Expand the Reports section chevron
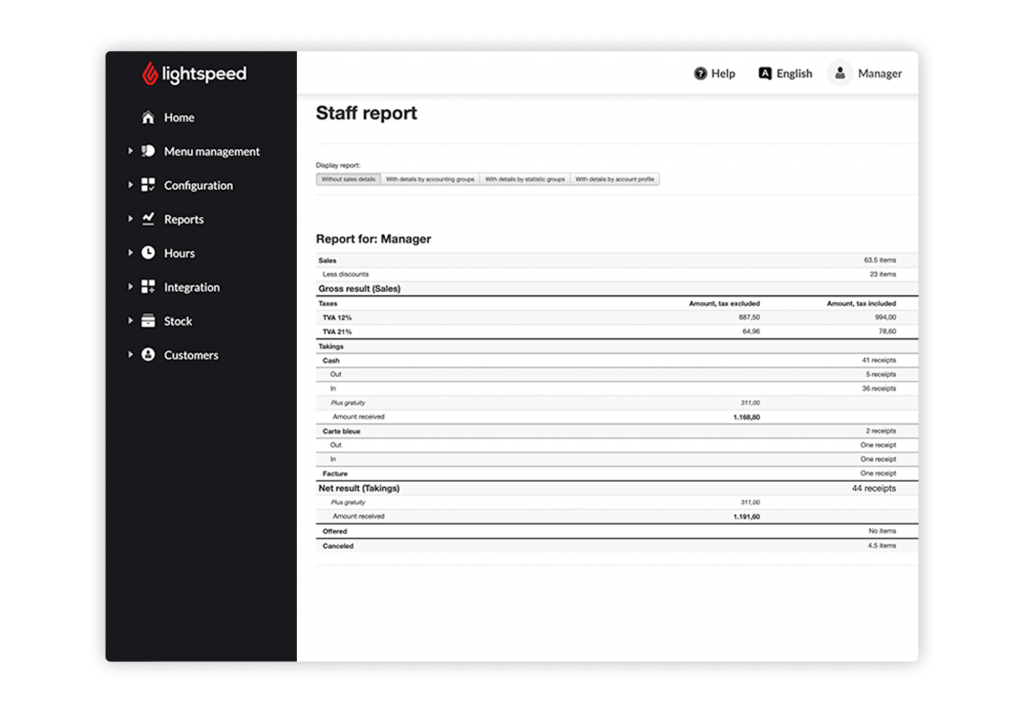The width and height of the screenshot is (1024, 717). (131, 219)
